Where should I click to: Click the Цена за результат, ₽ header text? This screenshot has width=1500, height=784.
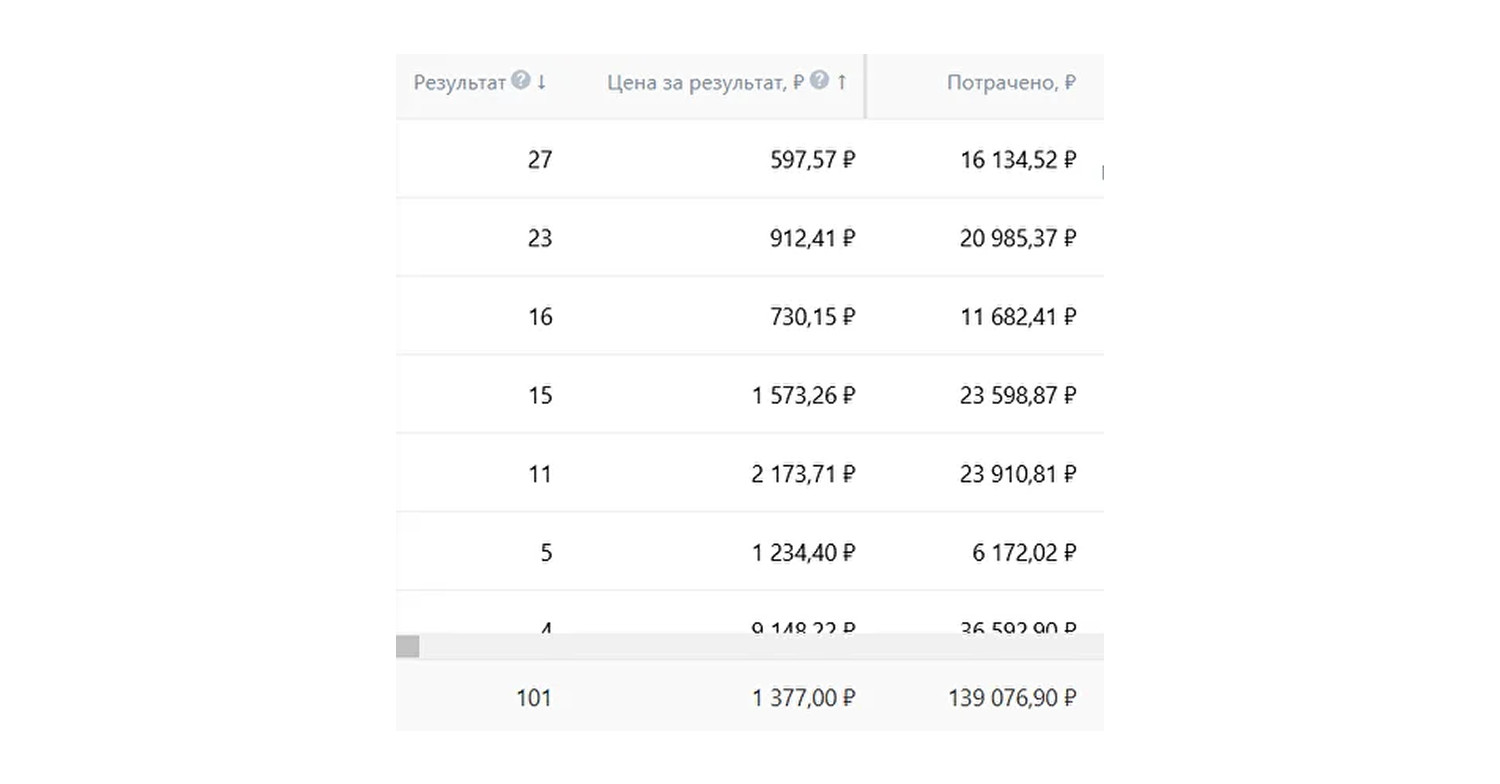pyautogui.click(x=705, y=83)
